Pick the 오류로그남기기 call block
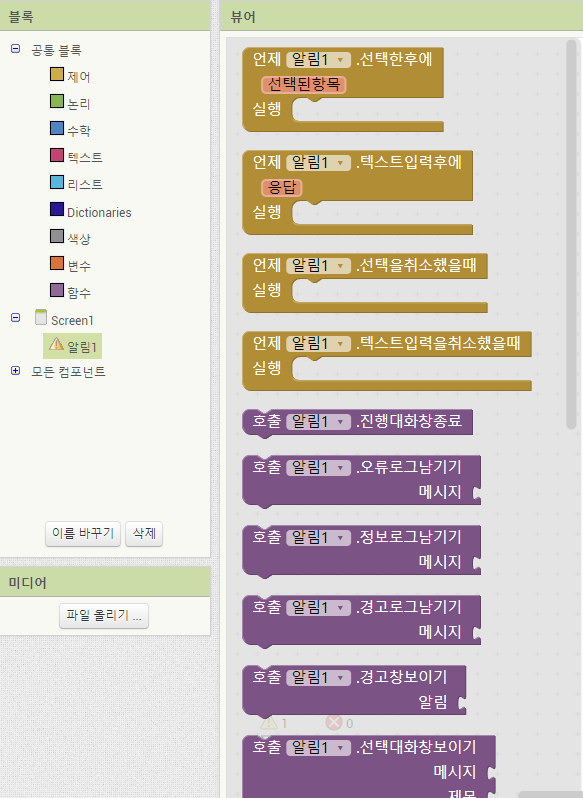 tap(362, 480)
